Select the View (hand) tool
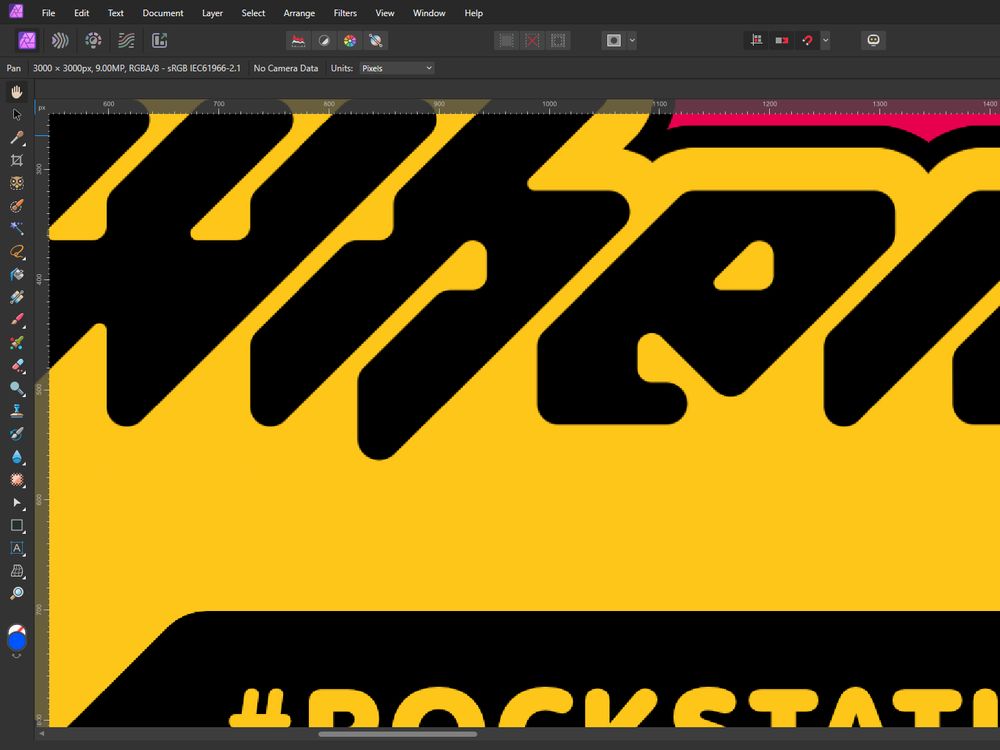This screenshot has height=750, width=1000. point(17,92)
